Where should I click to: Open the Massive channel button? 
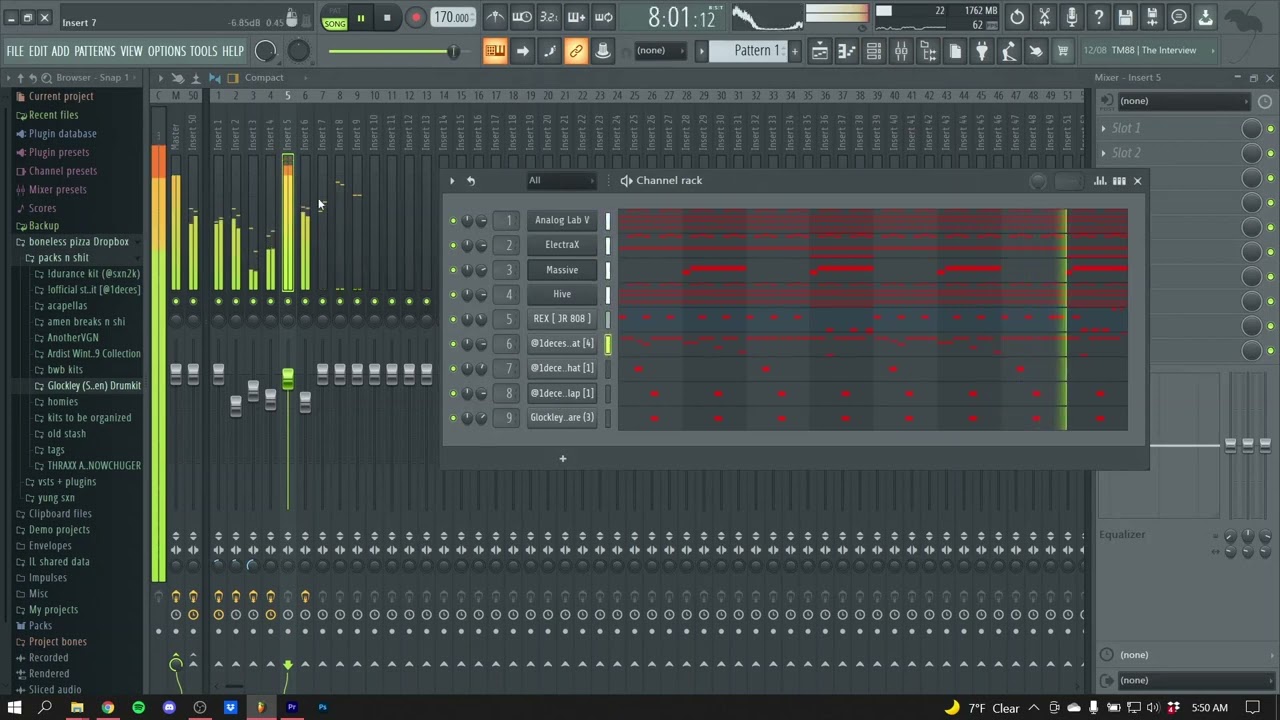pos(562,270)
